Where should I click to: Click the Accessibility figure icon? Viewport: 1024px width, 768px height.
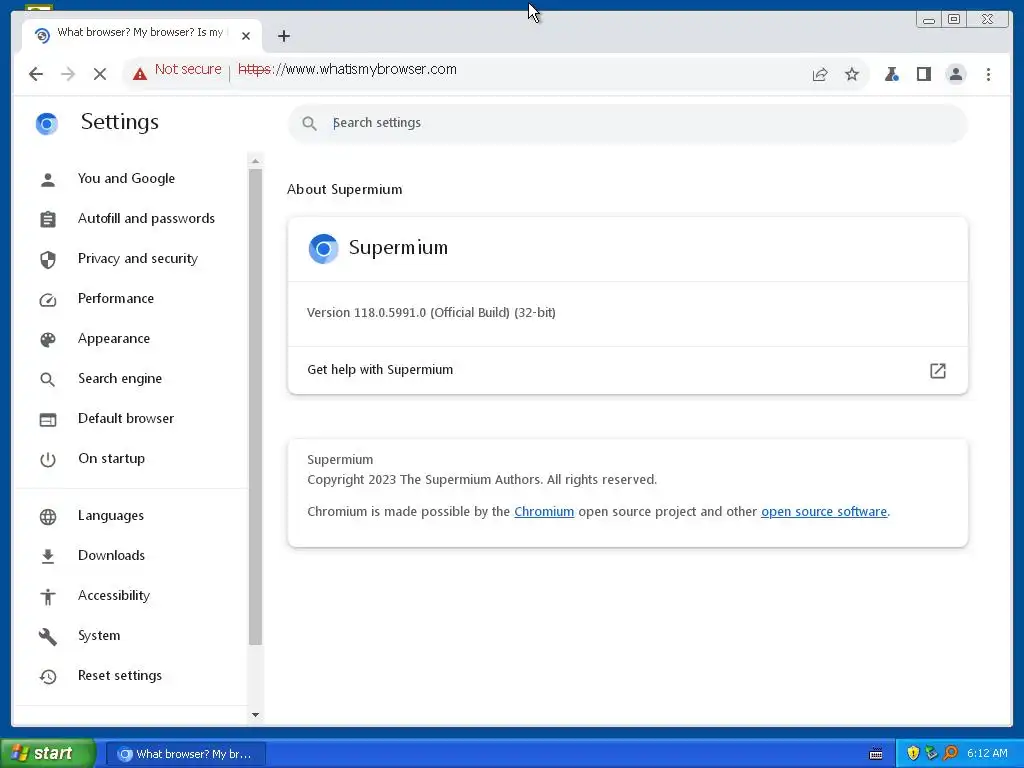click(48, 596)
